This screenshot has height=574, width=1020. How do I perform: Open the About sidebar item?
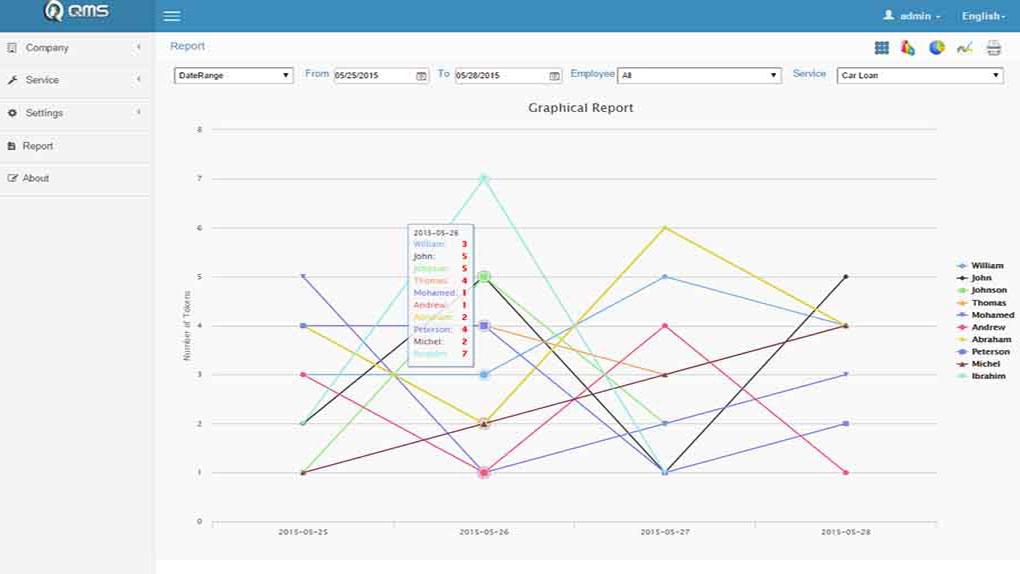[x=77, y=178]
